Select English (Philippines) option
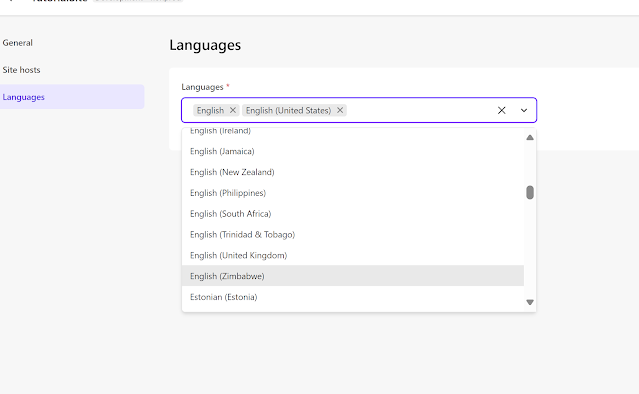 pos(353,193)
